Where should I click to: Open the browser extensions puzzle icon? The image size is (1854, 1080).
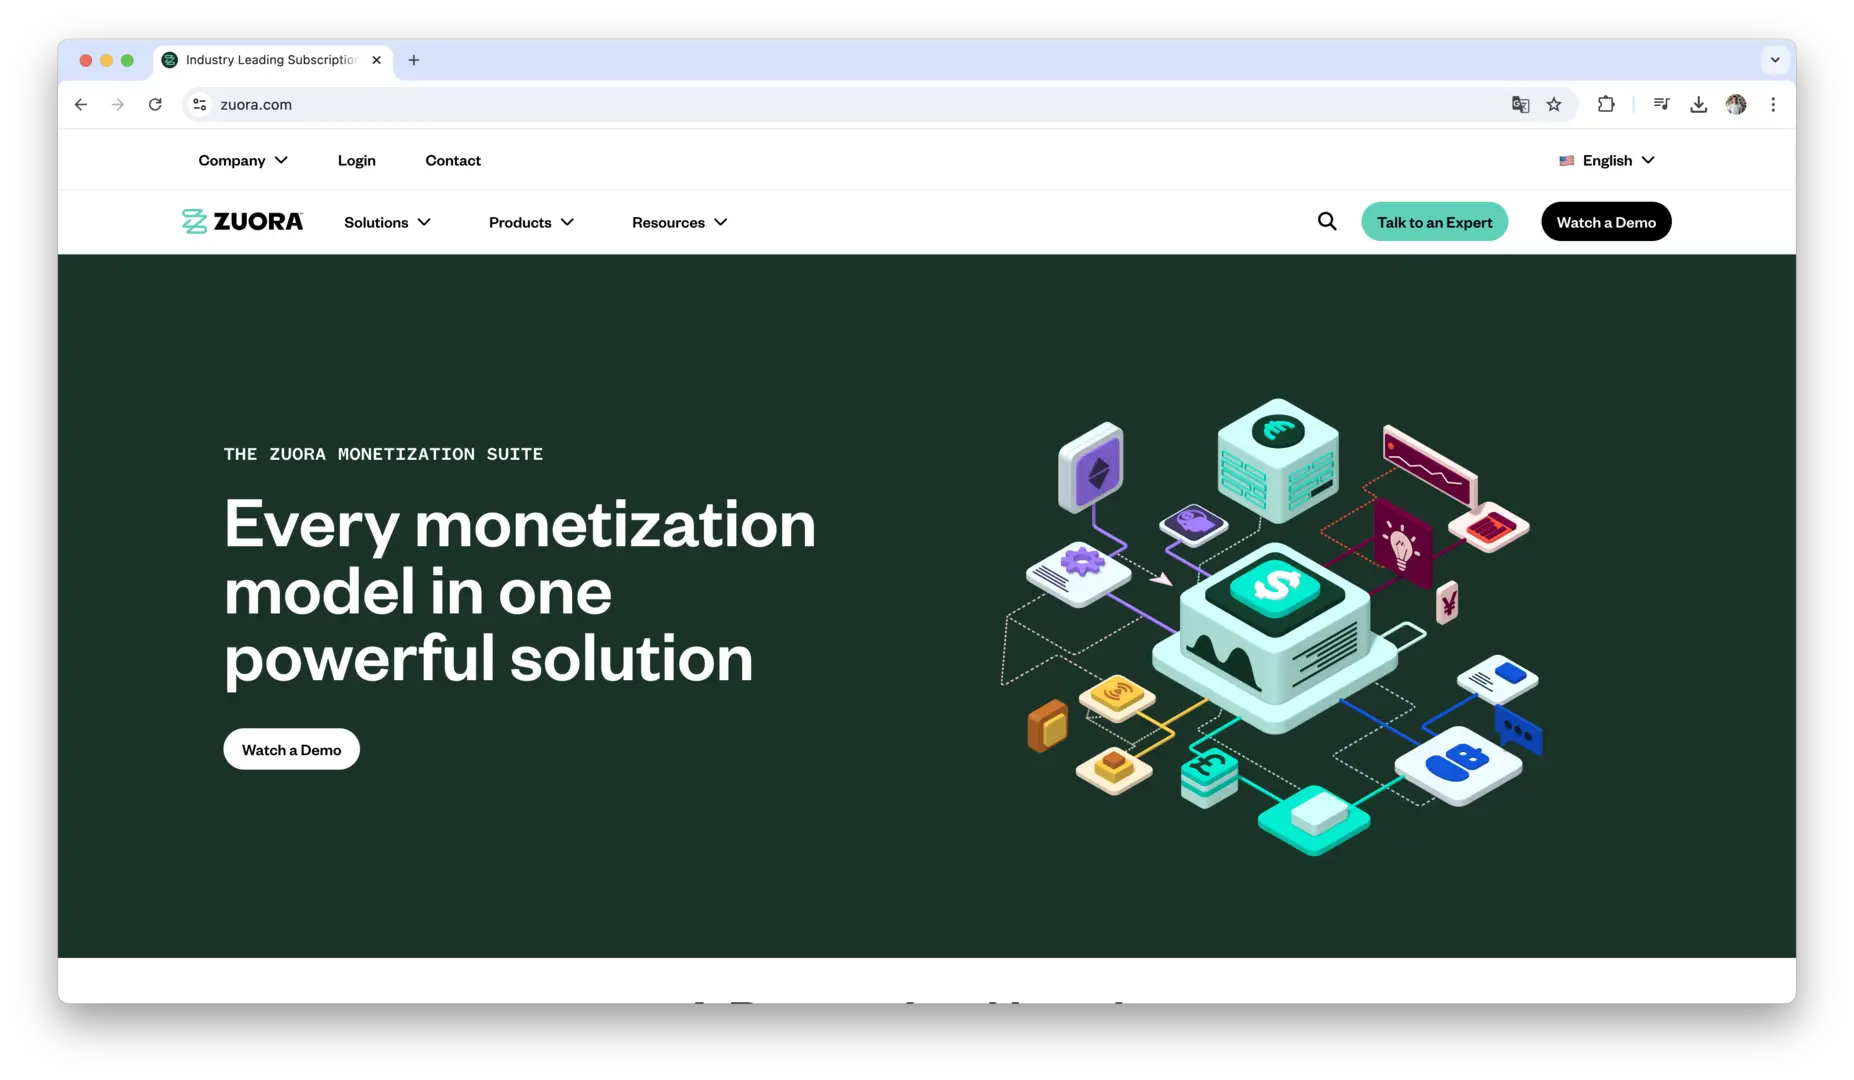1606,104
